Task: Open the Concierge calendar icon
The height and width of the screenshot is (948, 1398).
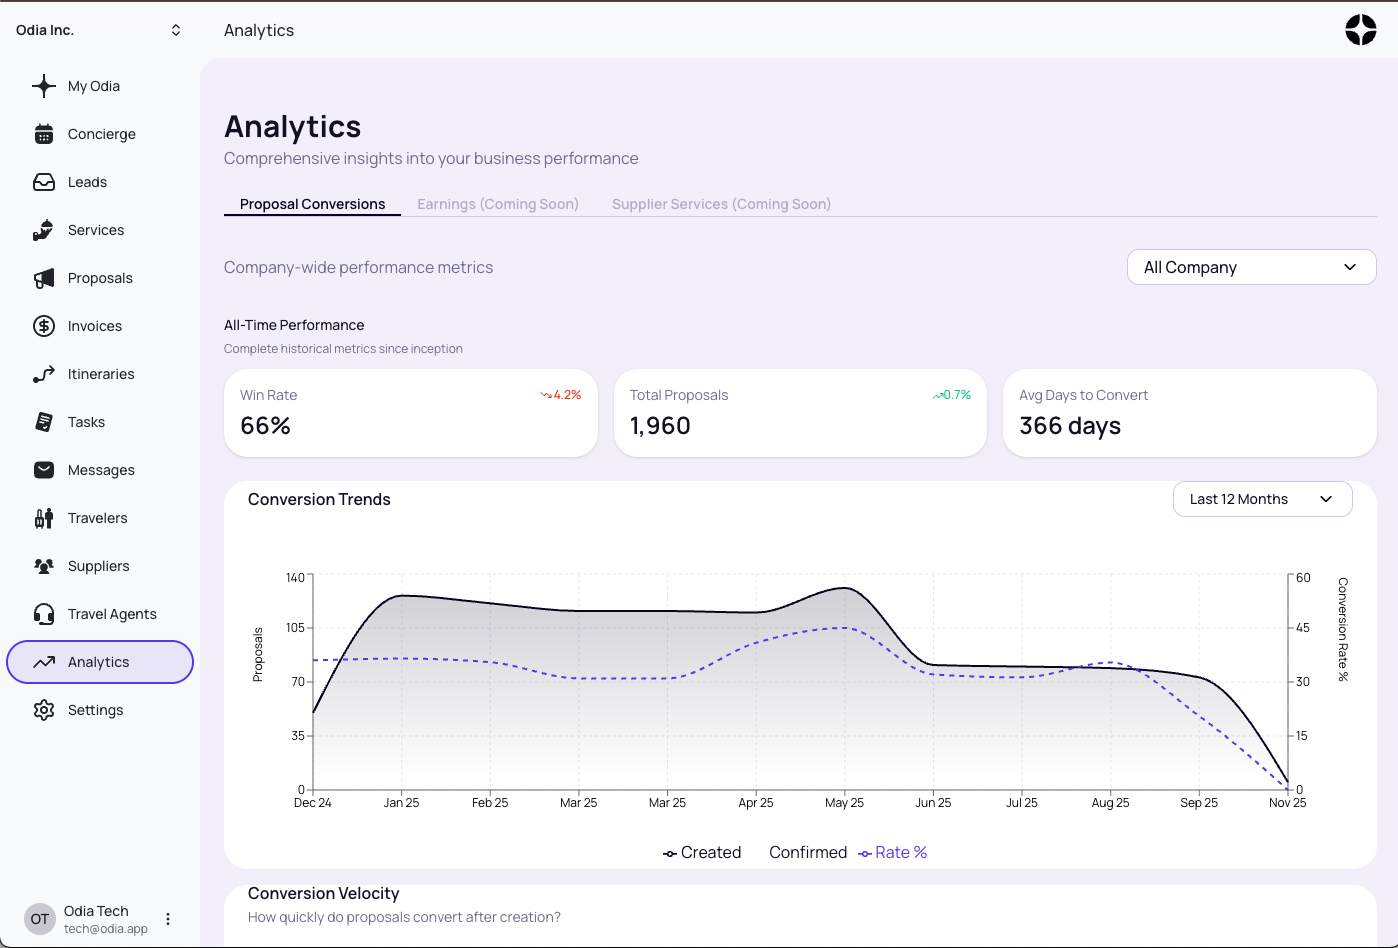Action: (44, 133)
